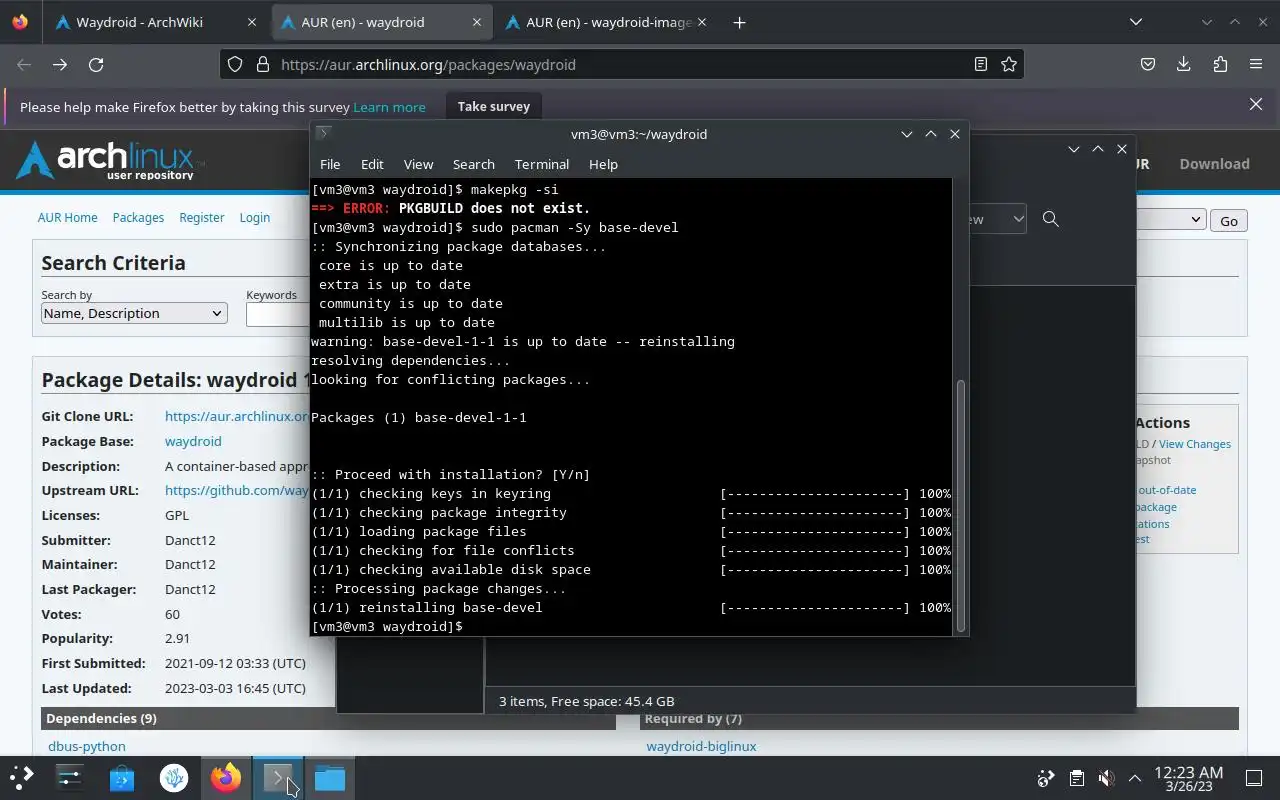Open Firefox downloads panel

(1184, 64)
